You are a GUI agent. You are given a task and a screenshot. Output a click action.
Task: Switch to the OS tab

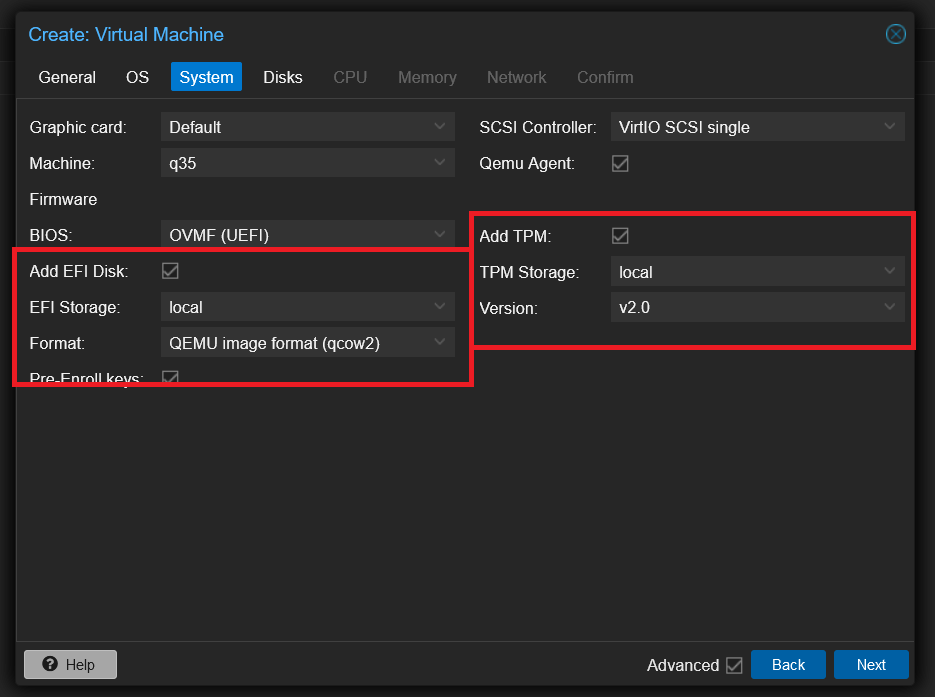click(137, 77)
